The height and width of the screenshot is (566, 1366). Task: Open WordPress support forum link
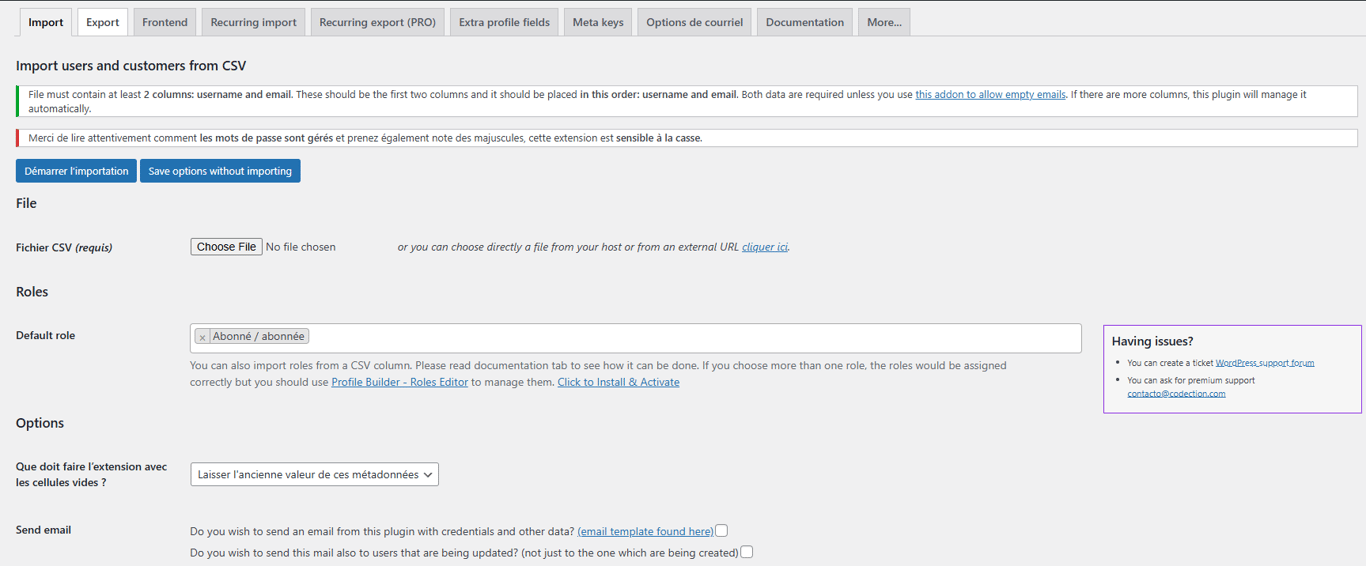[1264, 363]
